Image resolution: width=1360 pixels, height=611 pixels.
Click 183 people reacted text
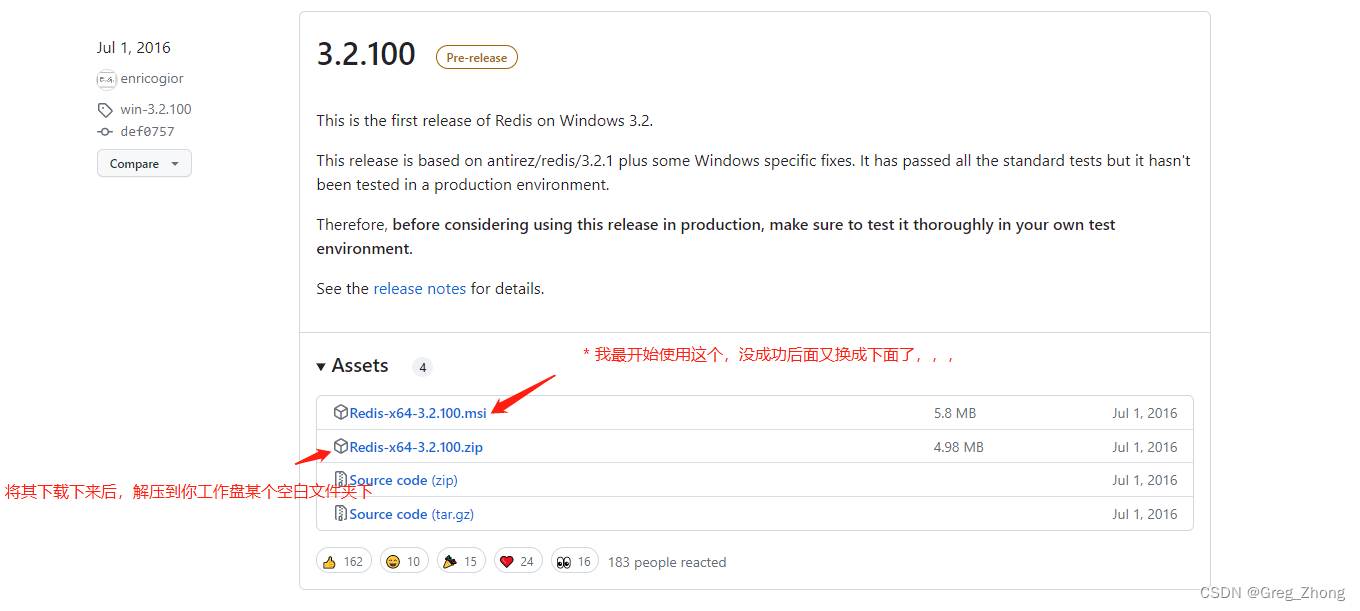[x=667, y=562]
